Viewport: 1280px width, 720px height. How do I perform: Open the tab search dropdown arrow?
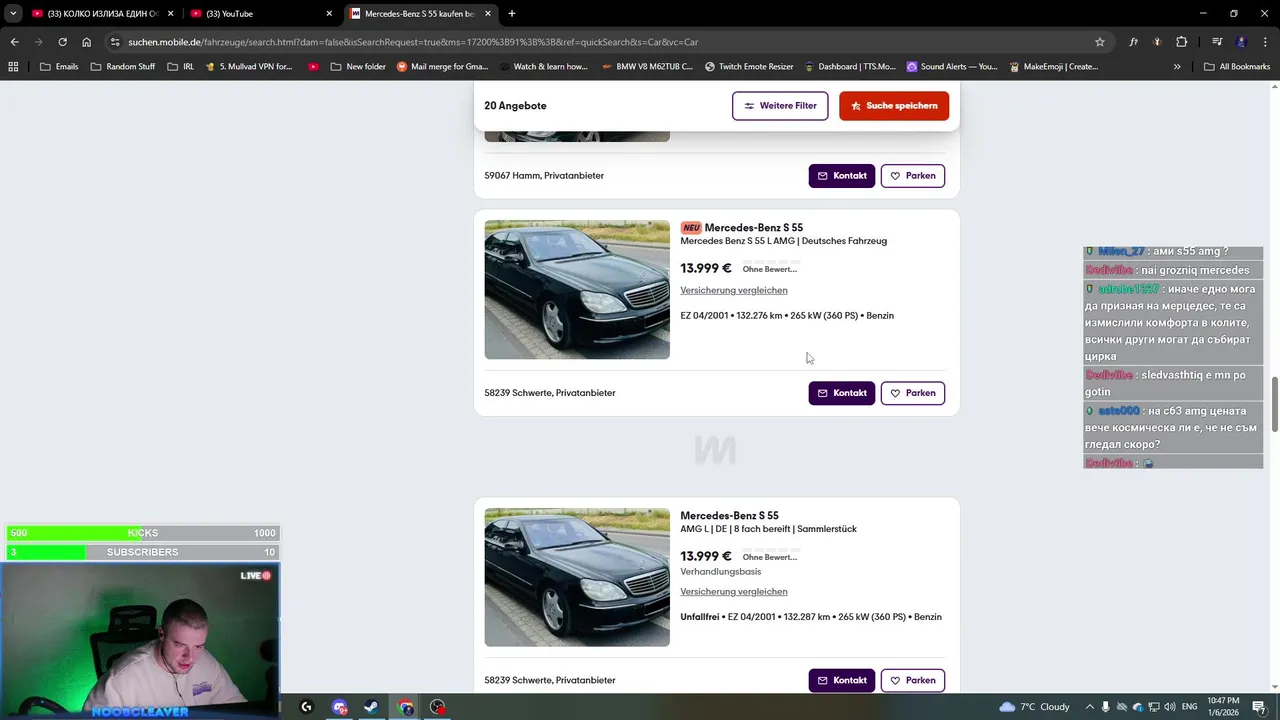pos(13,14)
